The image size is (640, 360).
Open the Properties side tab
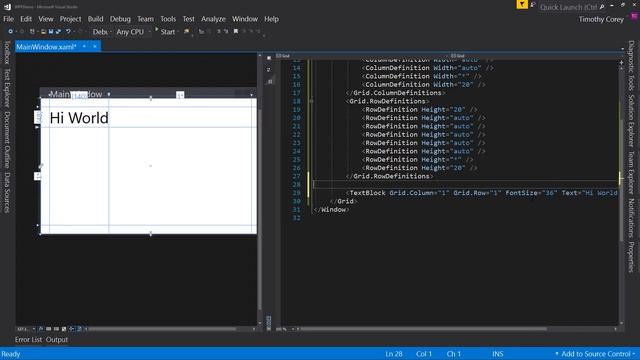(x=631, y=257)
